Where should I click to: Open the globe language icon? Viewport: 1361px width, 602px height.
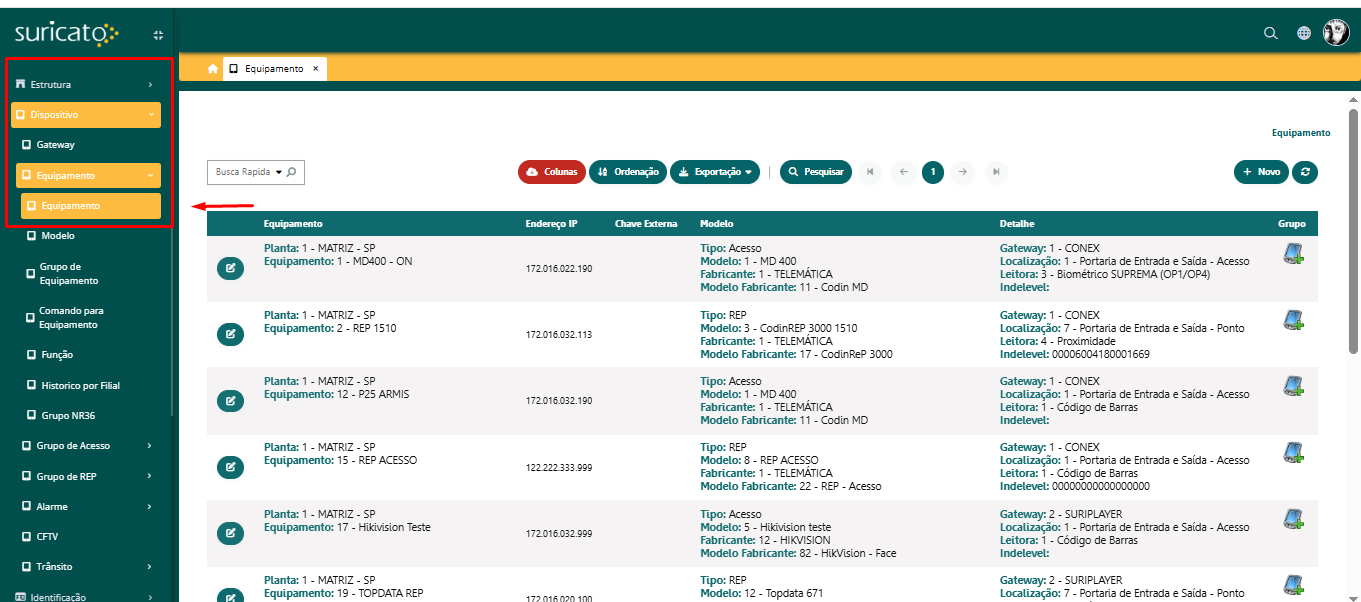(x=1304, y=33)
